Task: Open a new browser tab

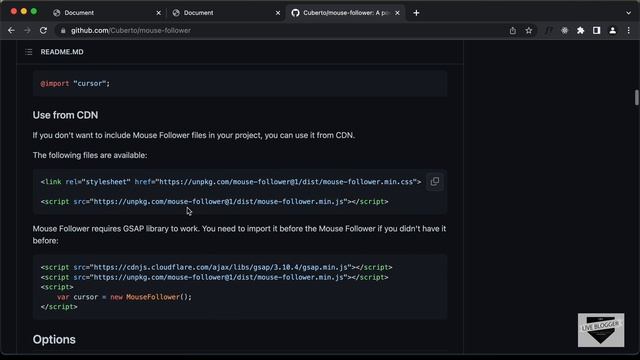Action: [416, 13]
